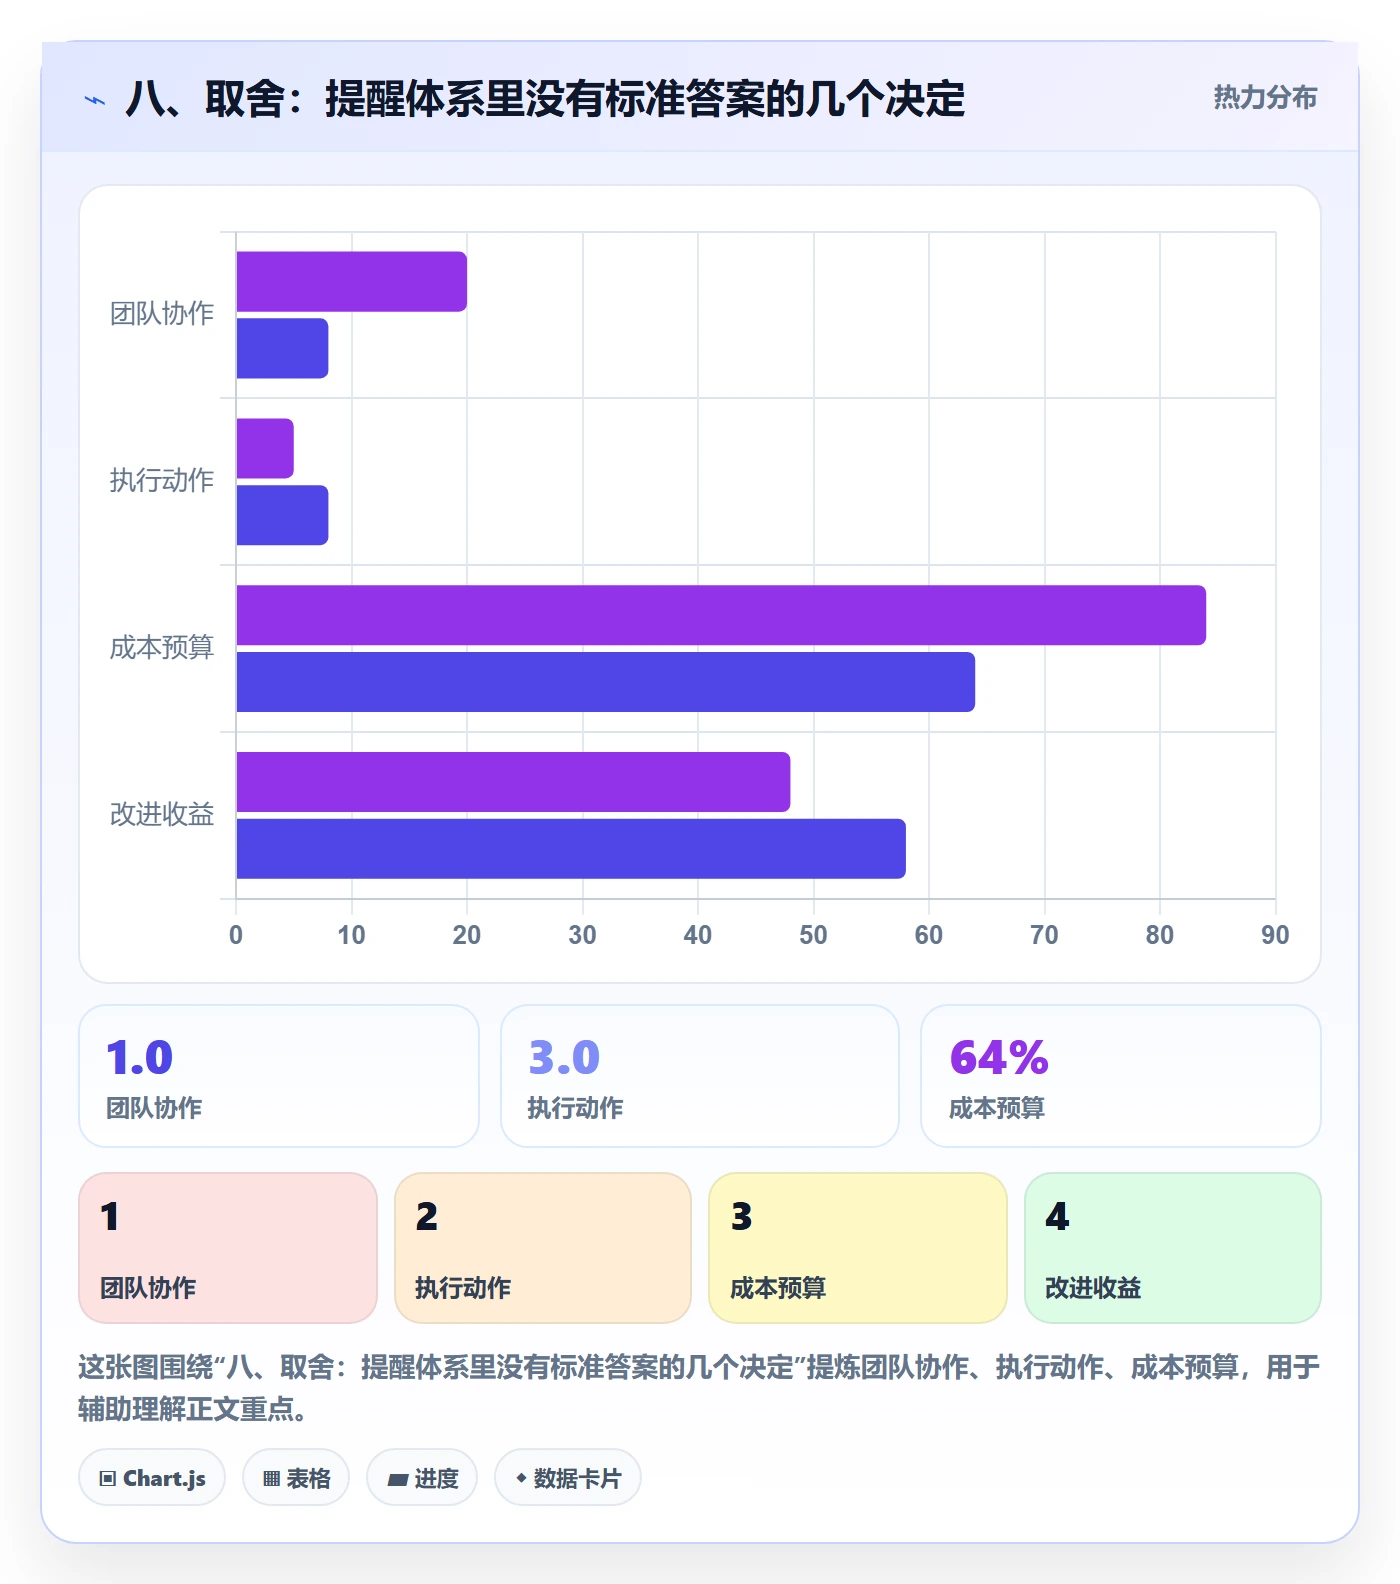Open the orange card numbered 2

click(543, 1248)
